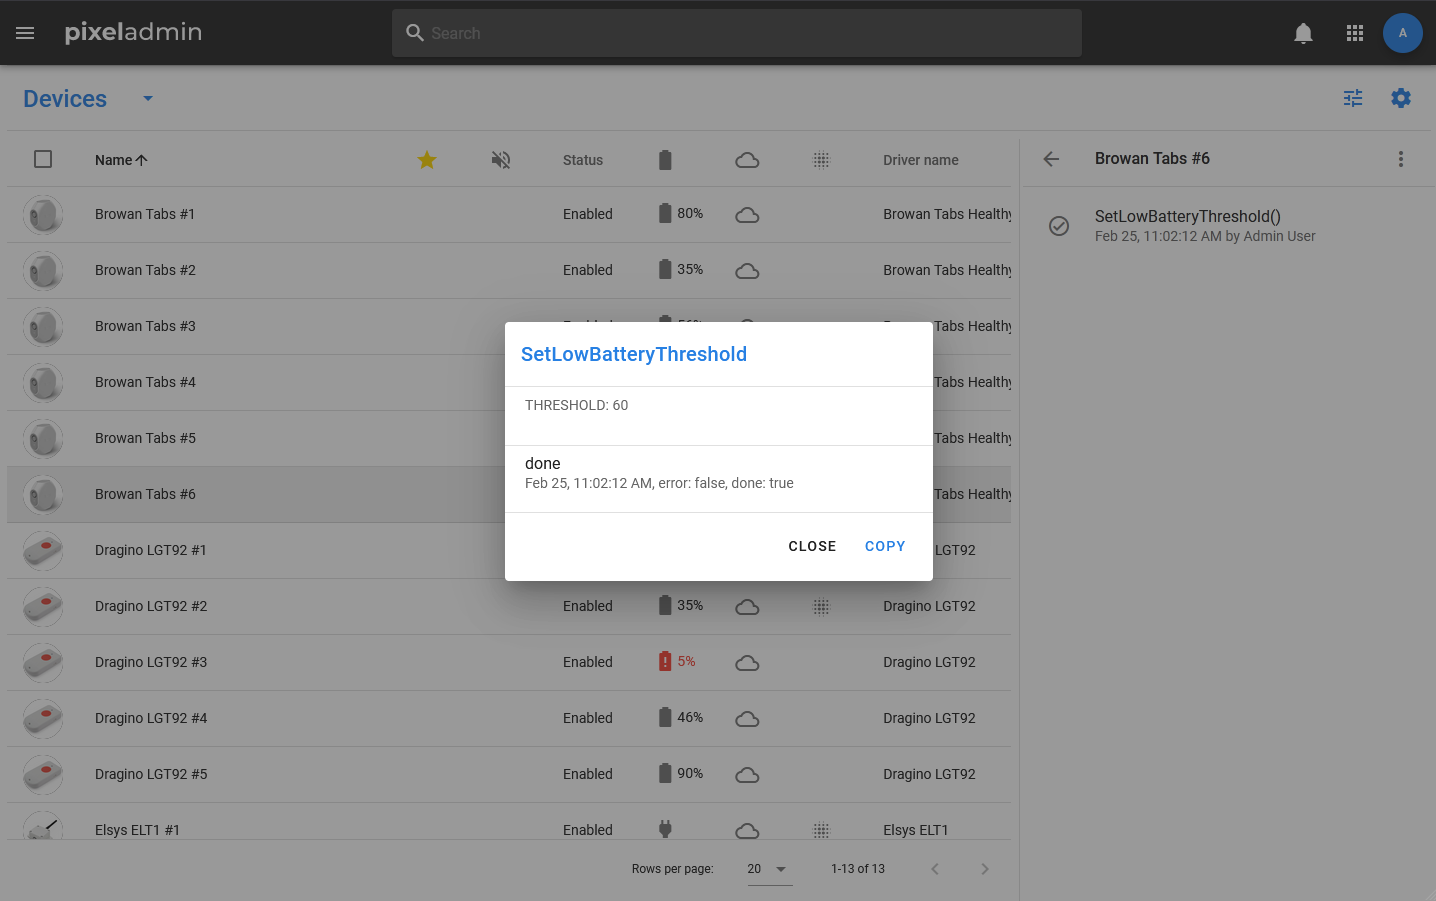
Task: Toggle the select all devices checkbox
Action: [43, 159]
